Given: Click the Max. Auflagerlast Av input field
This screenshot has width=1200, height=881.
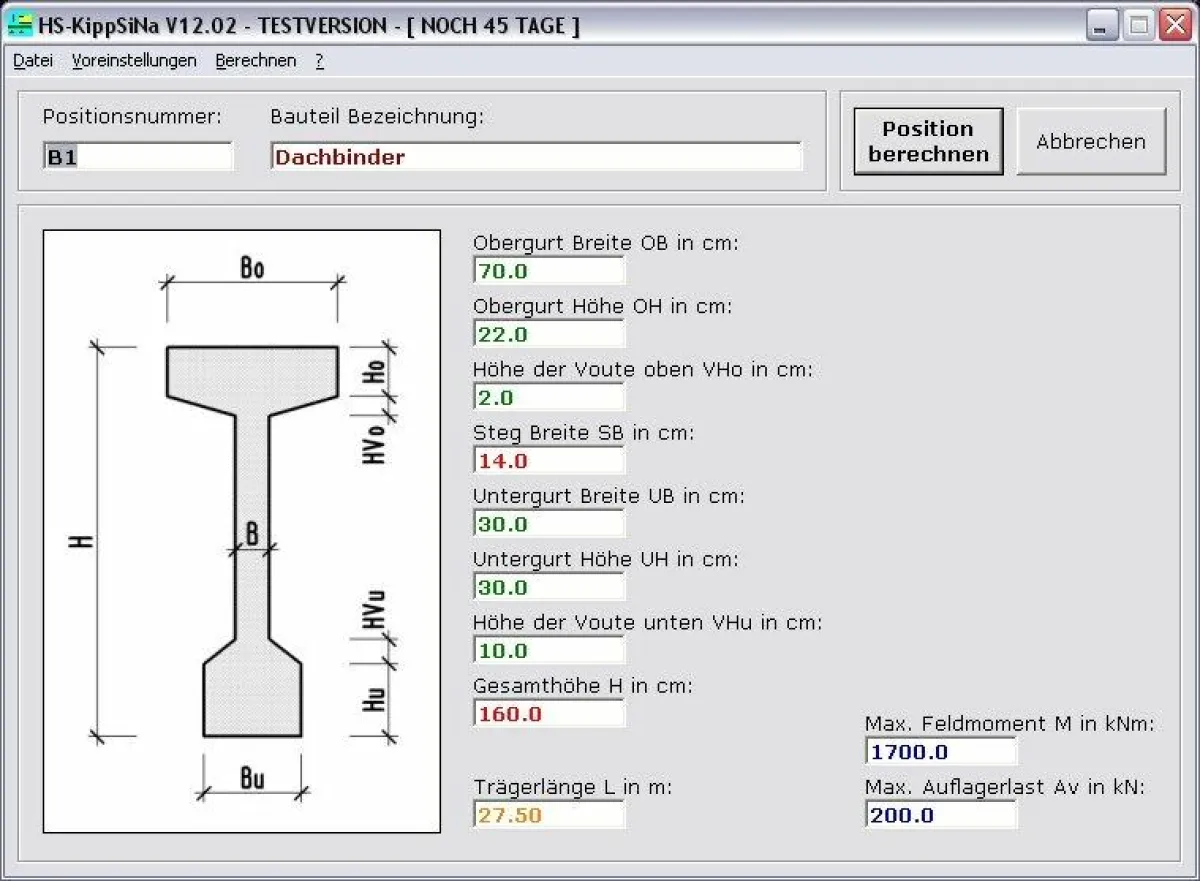Looking at the screenshot, I should [x=941, y=815].
